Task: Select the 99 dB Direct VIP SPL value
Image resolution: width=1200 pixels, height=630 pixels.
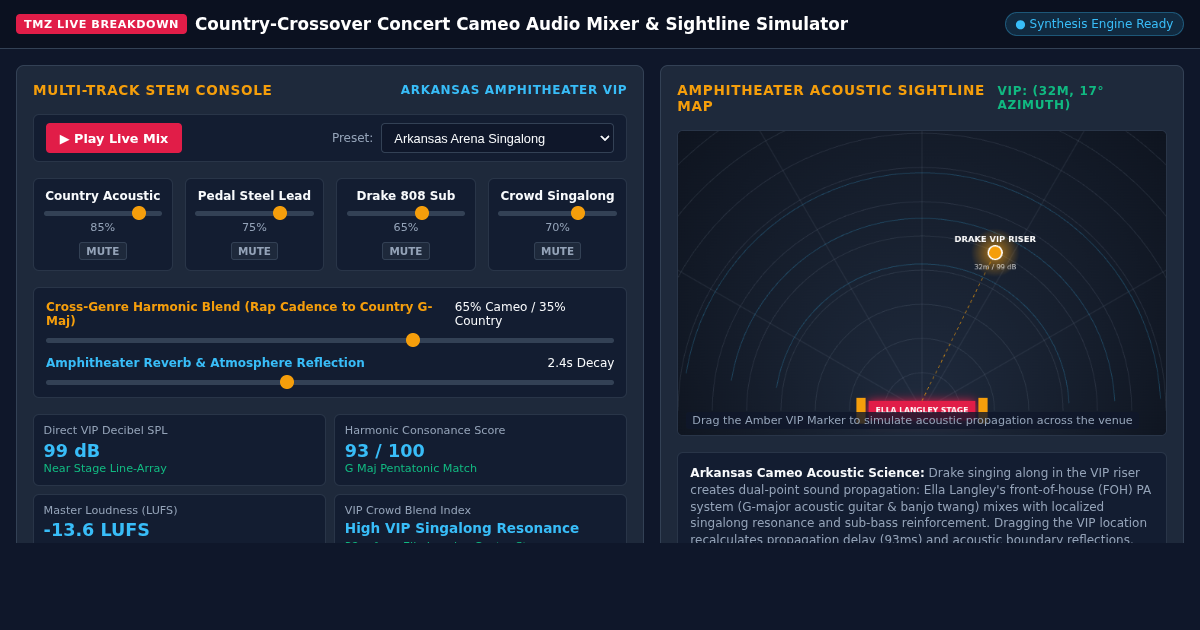Action: [x=72, y=451]
